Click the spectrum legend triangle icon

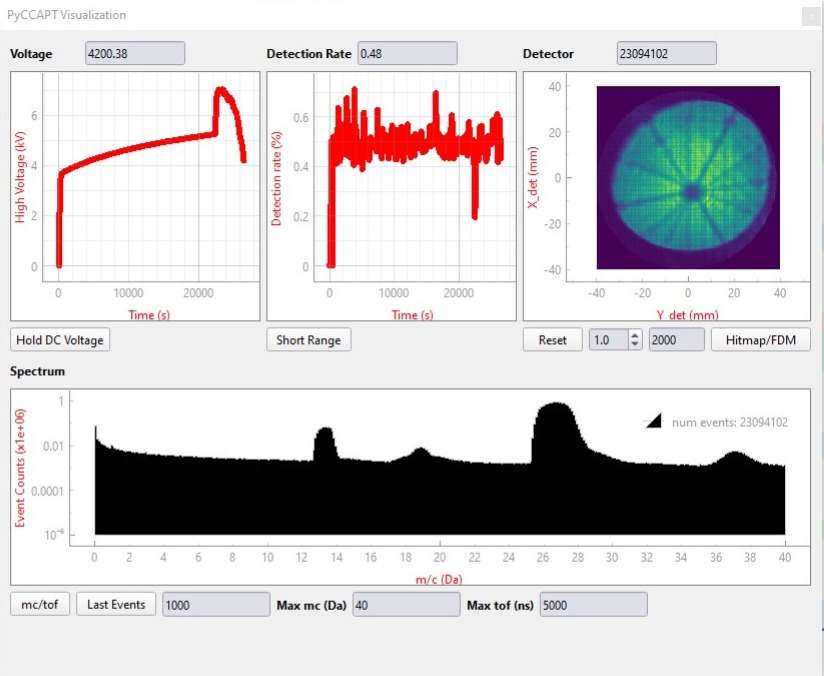coord(653,422)
